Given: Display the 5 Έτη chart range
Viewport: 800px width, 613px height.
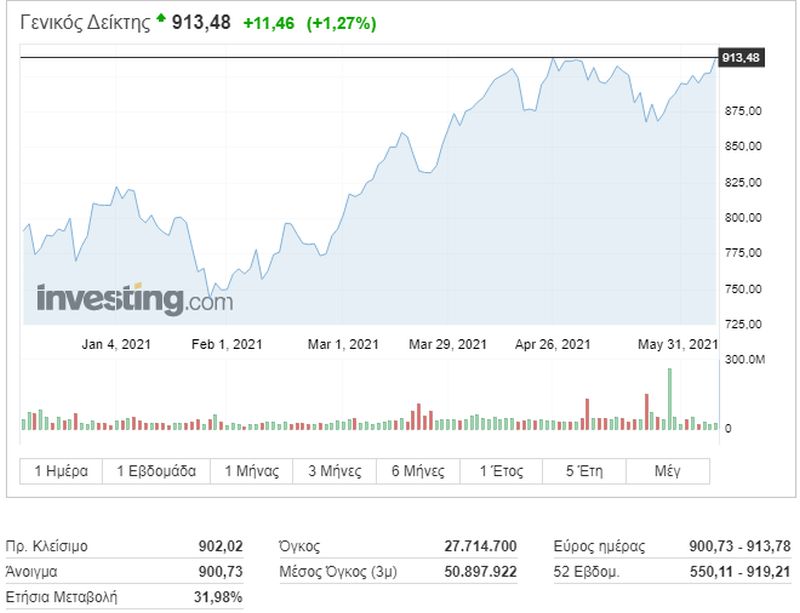Looking at the screenshot, I should point(584,471).
